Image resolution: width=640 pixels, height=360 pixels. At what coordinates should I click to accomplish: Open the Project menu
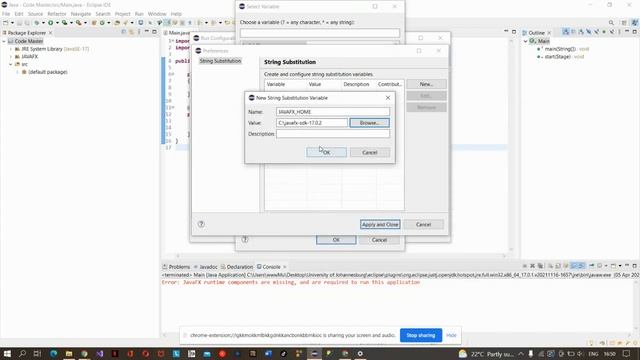coord(122,14)
